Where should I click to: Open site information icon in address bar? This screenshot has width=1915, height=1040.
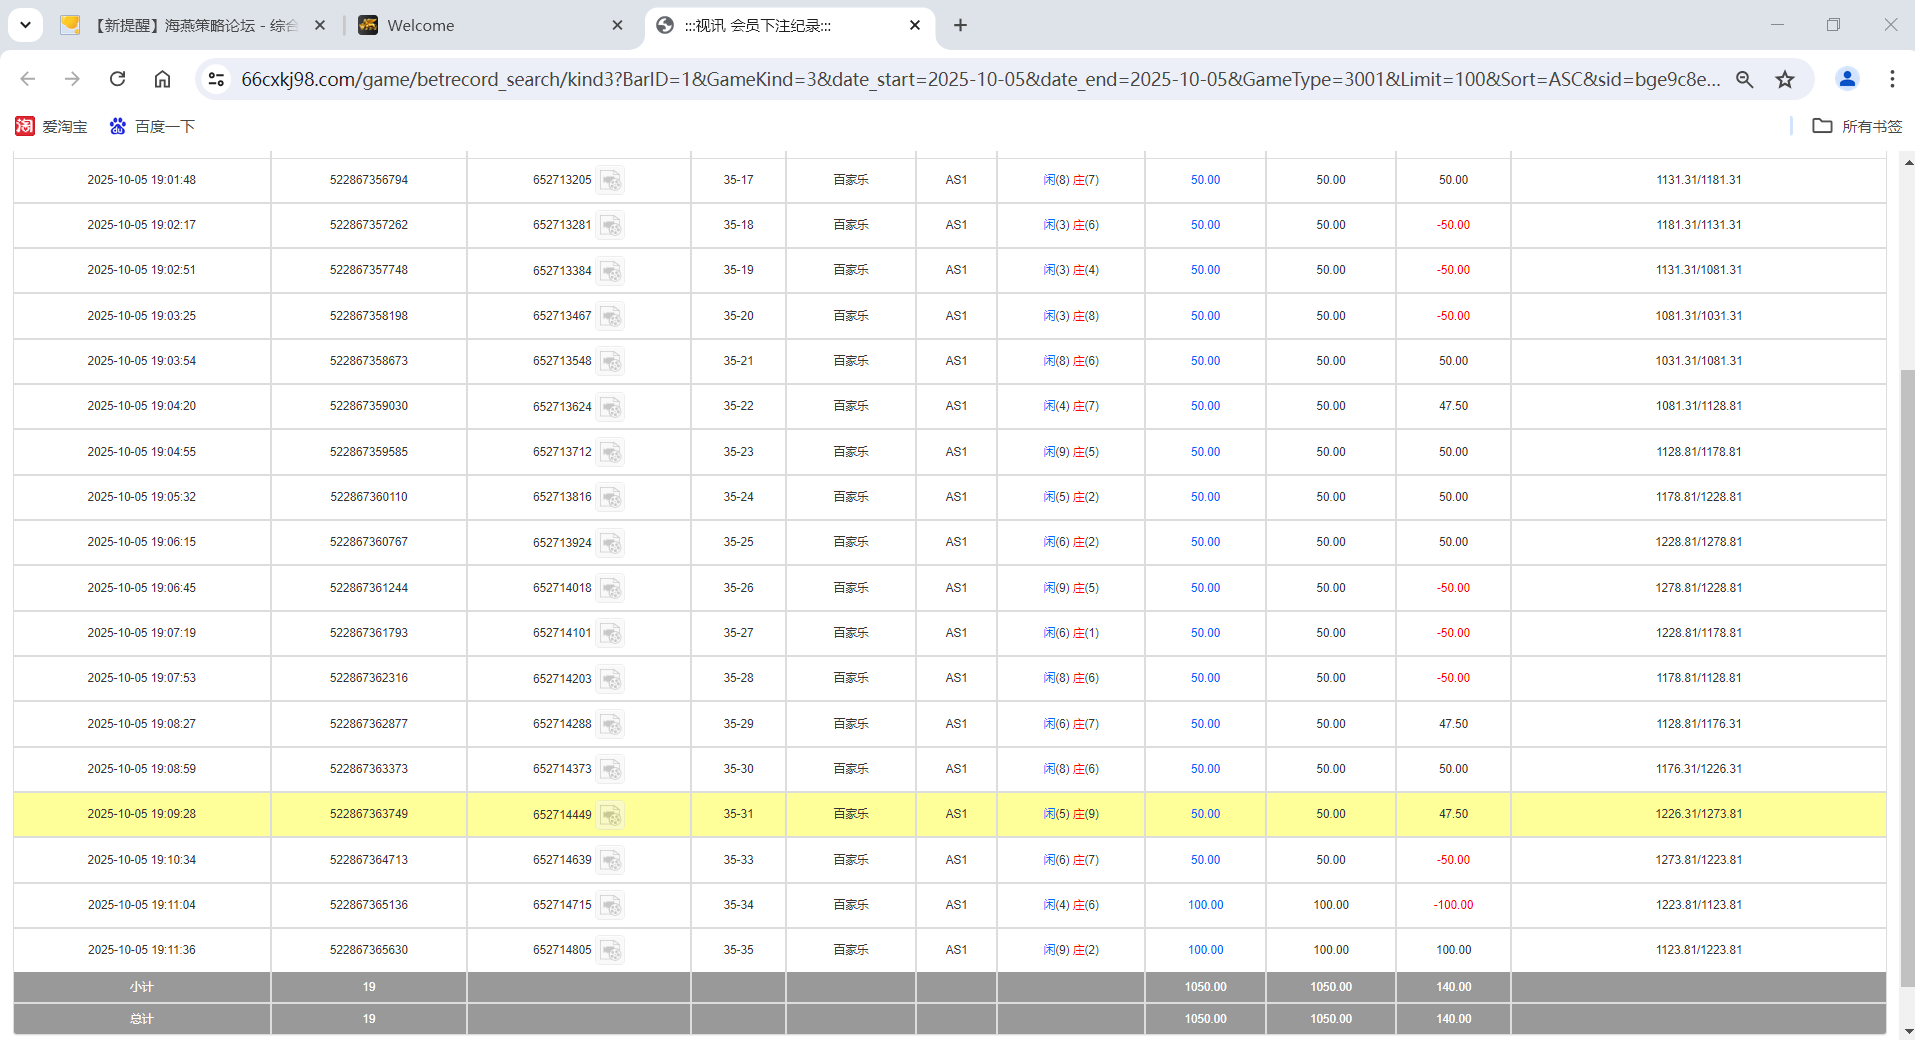pos(216,79)
